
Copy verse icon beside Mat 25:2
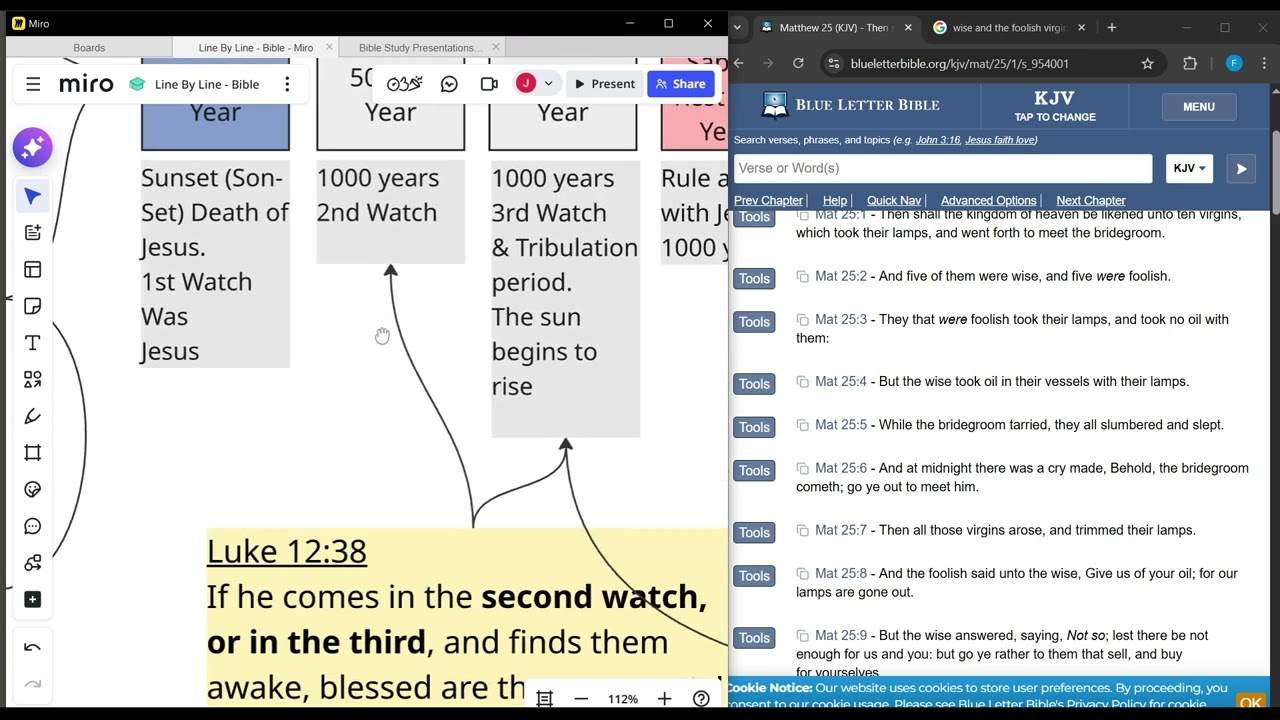[802, 276]
